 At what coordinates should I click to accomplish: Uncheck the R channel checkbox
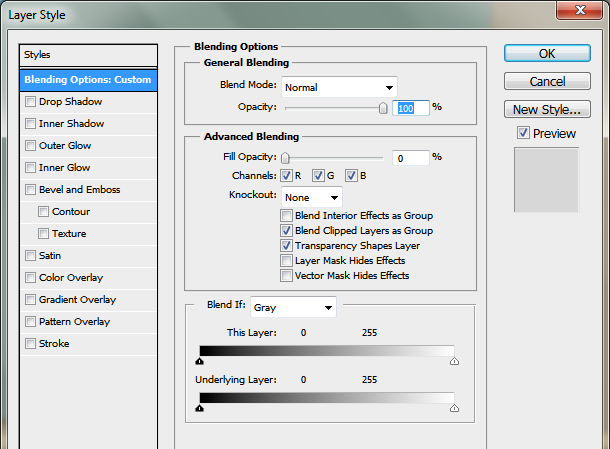[286, 176]
